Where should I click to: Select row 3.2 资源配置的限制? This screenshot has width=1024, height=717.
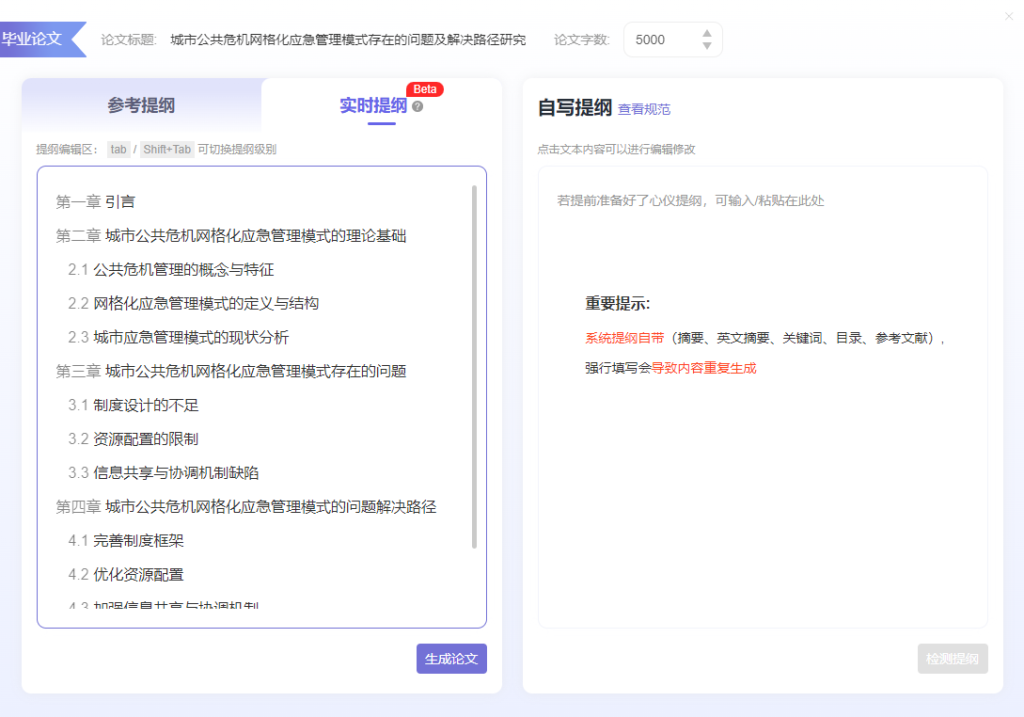point(133,439)
